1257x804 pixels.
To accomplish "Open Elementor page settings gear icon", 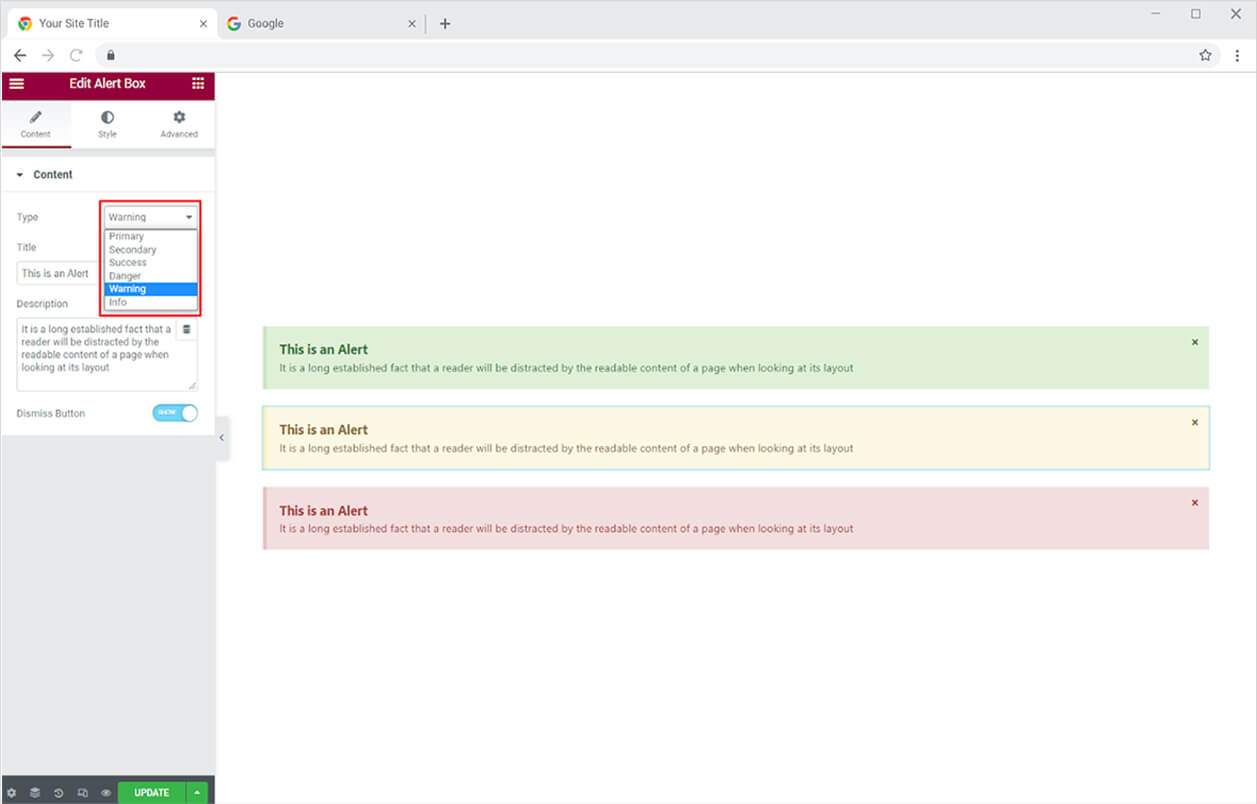I will click(12, 792).
